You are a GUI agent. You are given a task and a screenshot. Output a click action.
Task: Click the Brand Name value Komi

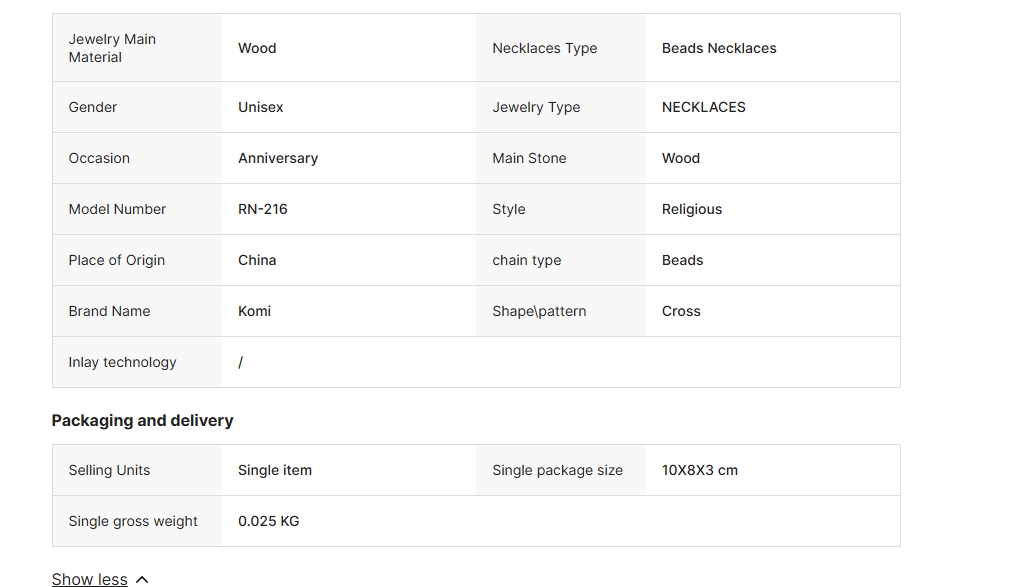(x=254, y=311)
